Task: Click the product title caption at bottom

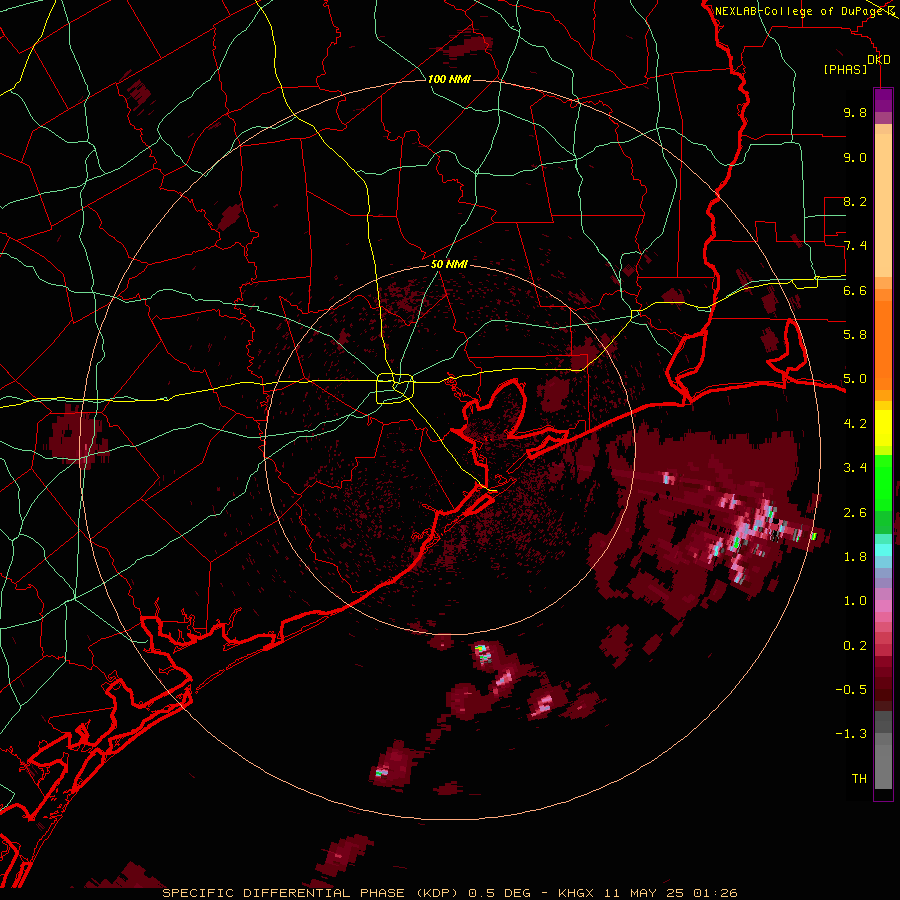Action: [449, 893]
